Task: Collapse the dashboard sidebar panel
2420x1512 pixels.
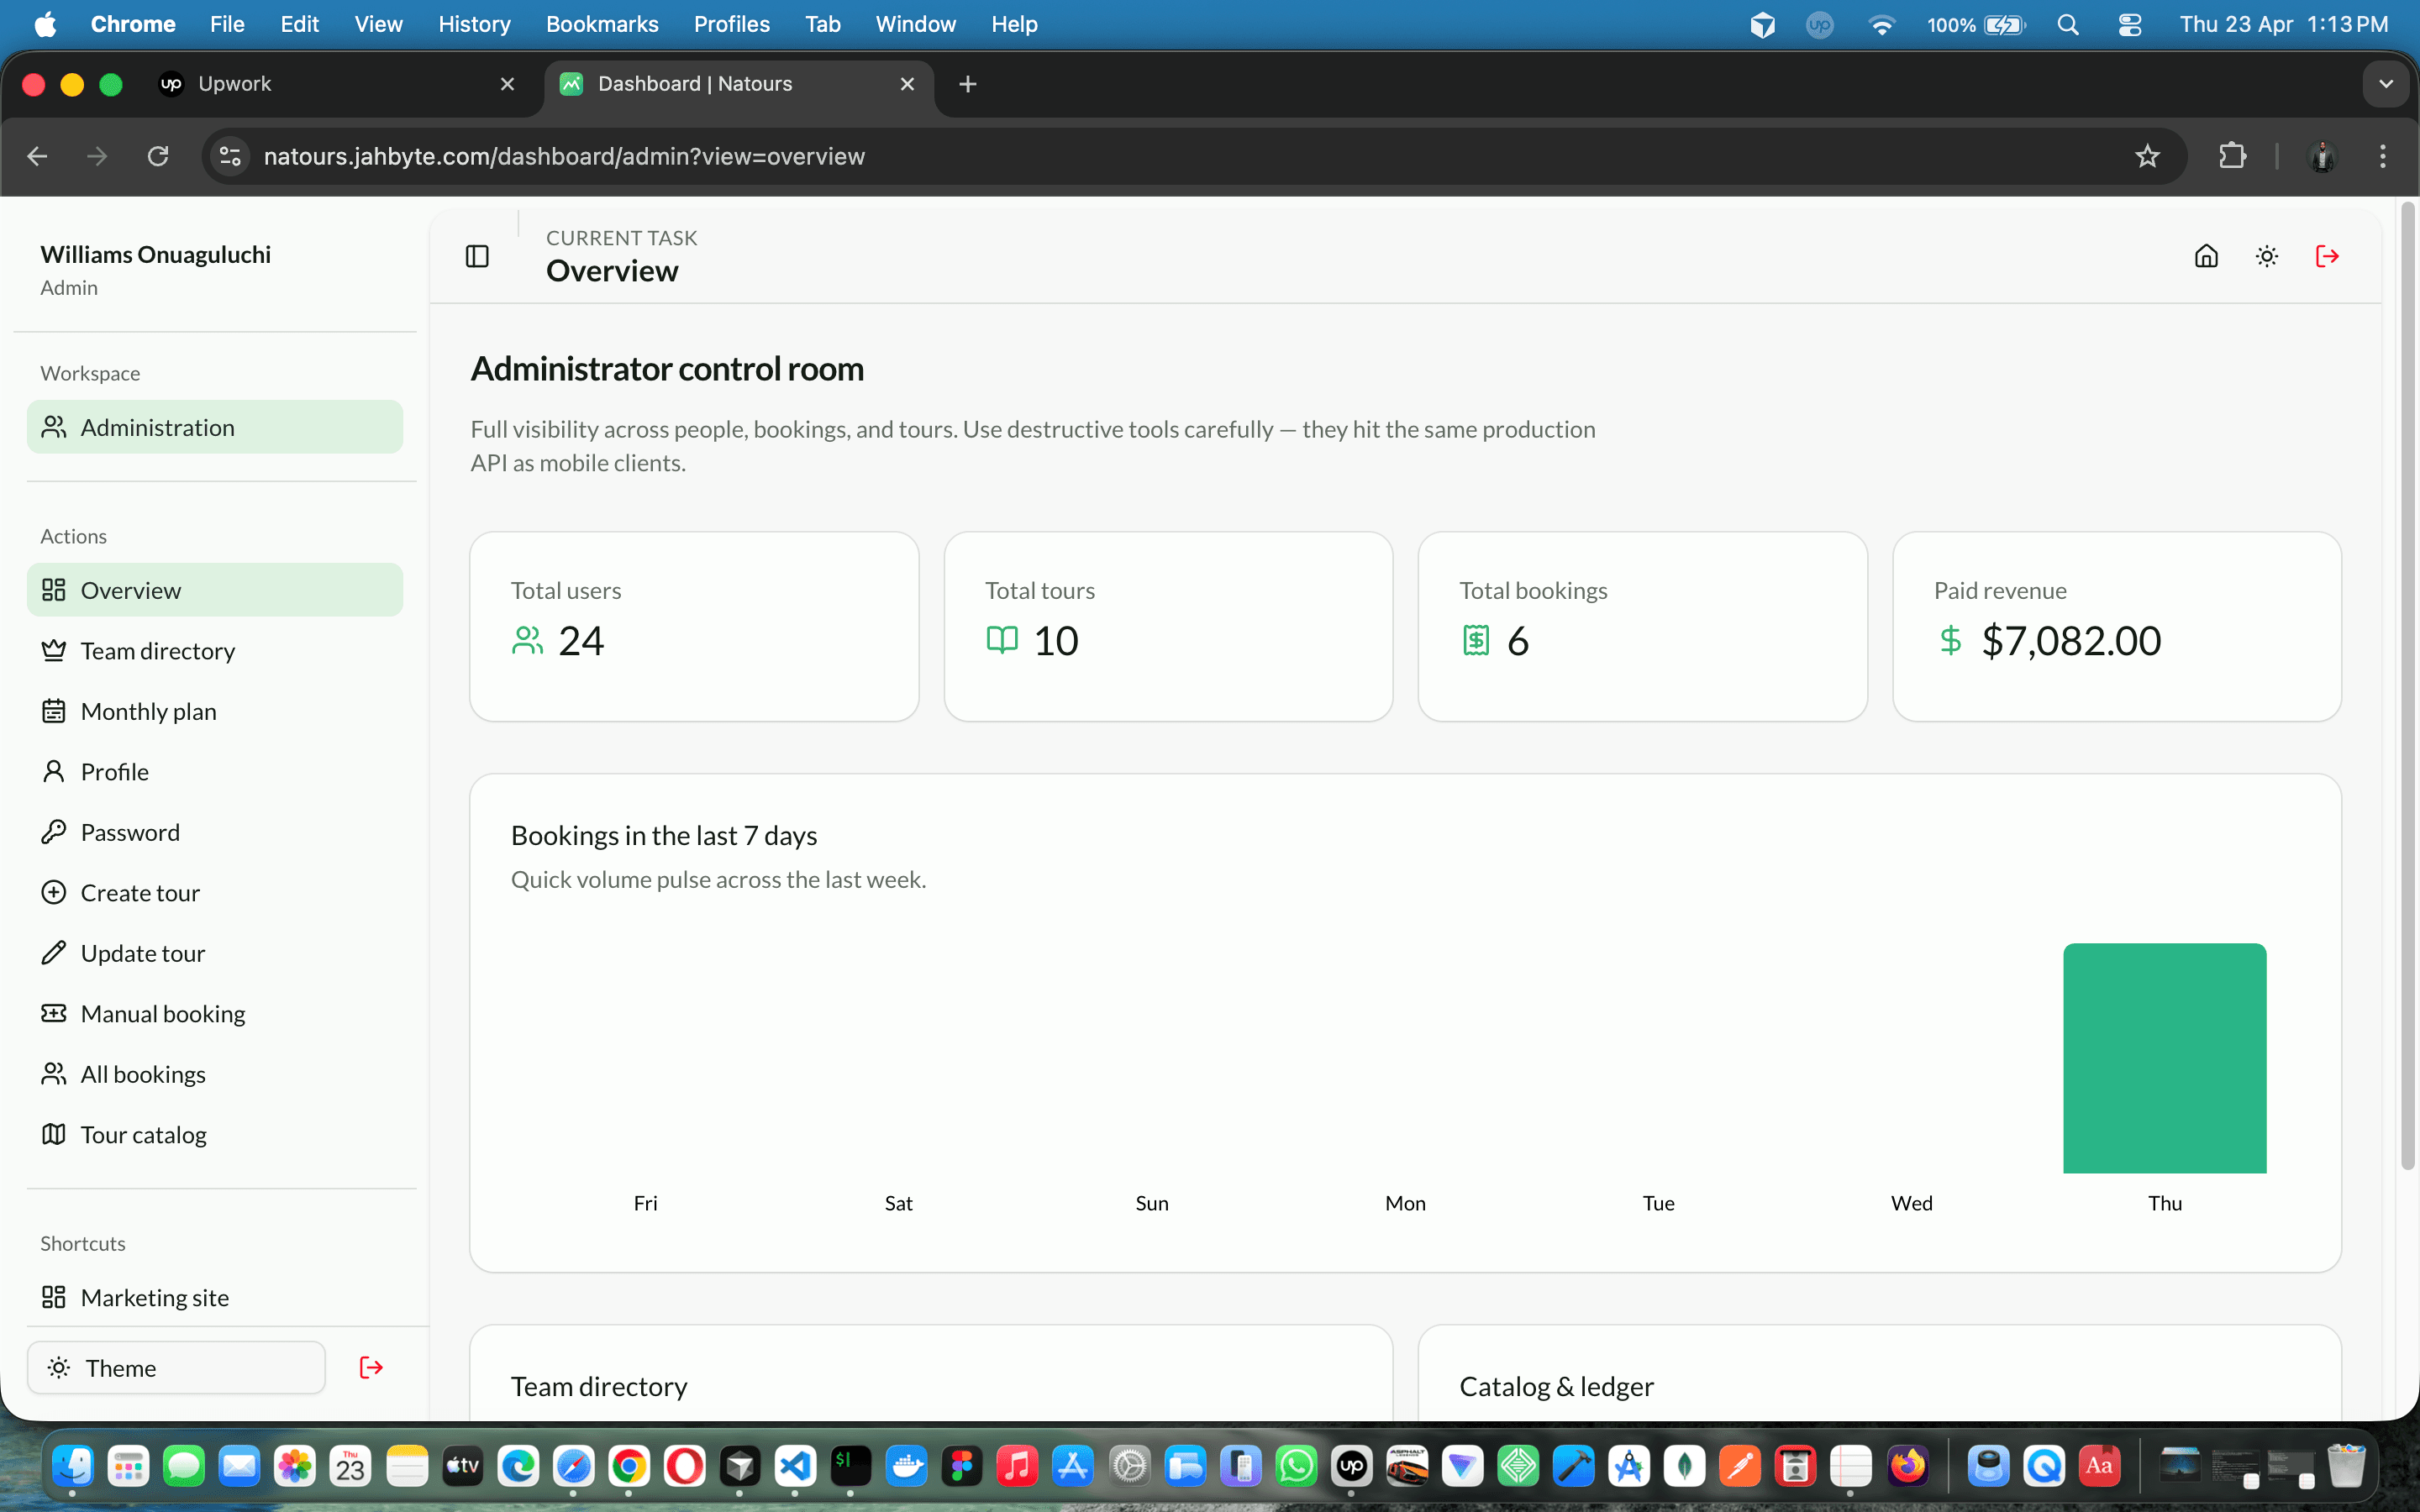Action: [477, 256]
